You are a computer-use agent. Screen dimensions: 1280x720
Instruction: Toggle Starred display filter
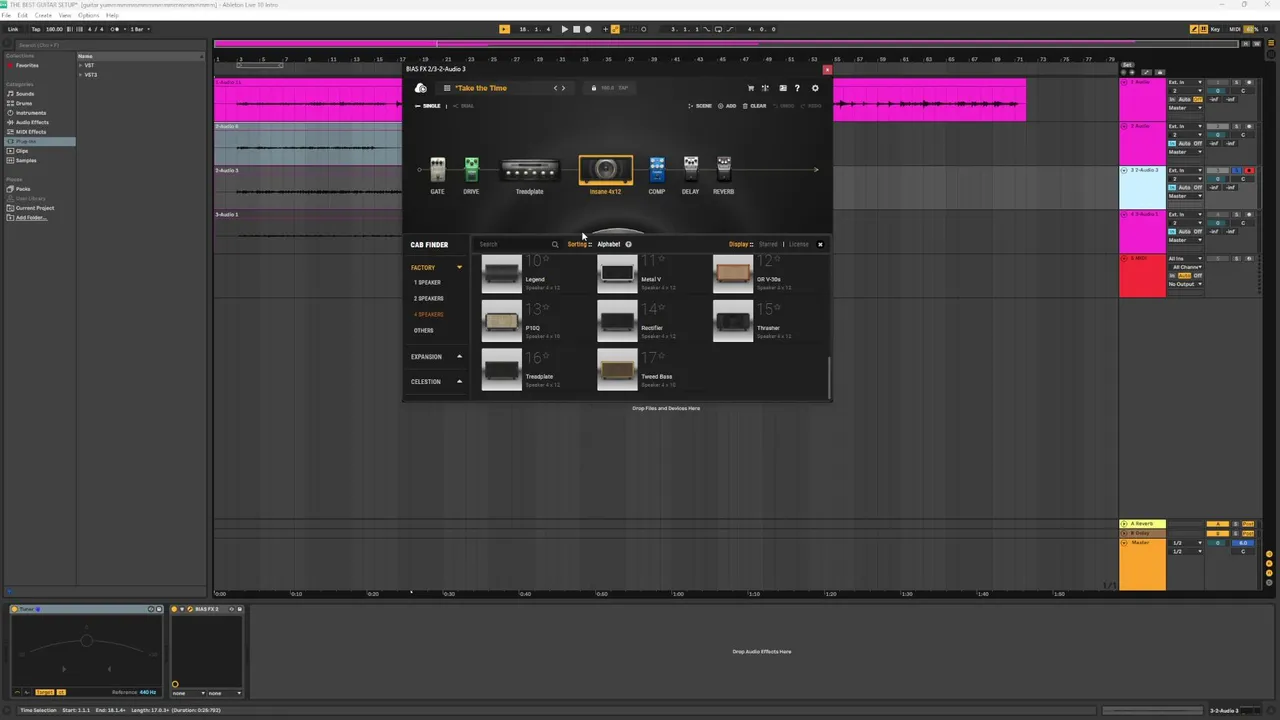[768, 244]
